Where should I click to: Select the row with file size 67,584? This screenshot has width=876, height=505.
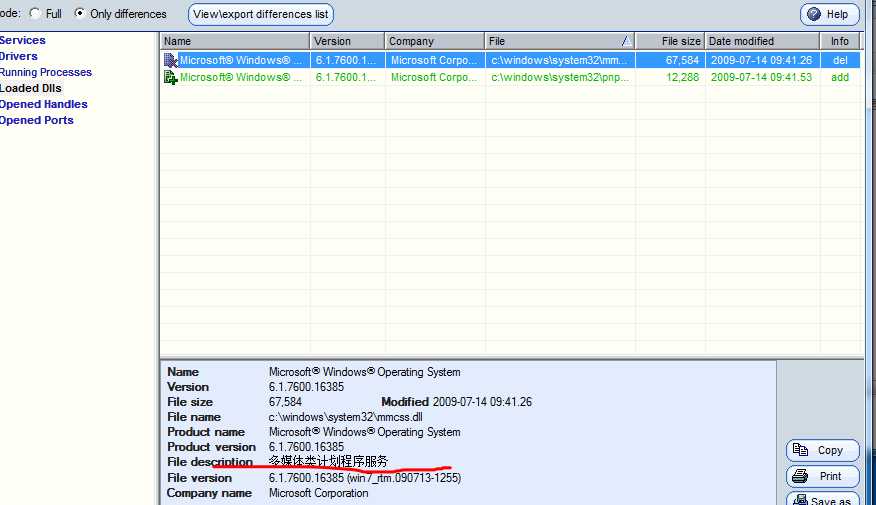coord(510,60)
